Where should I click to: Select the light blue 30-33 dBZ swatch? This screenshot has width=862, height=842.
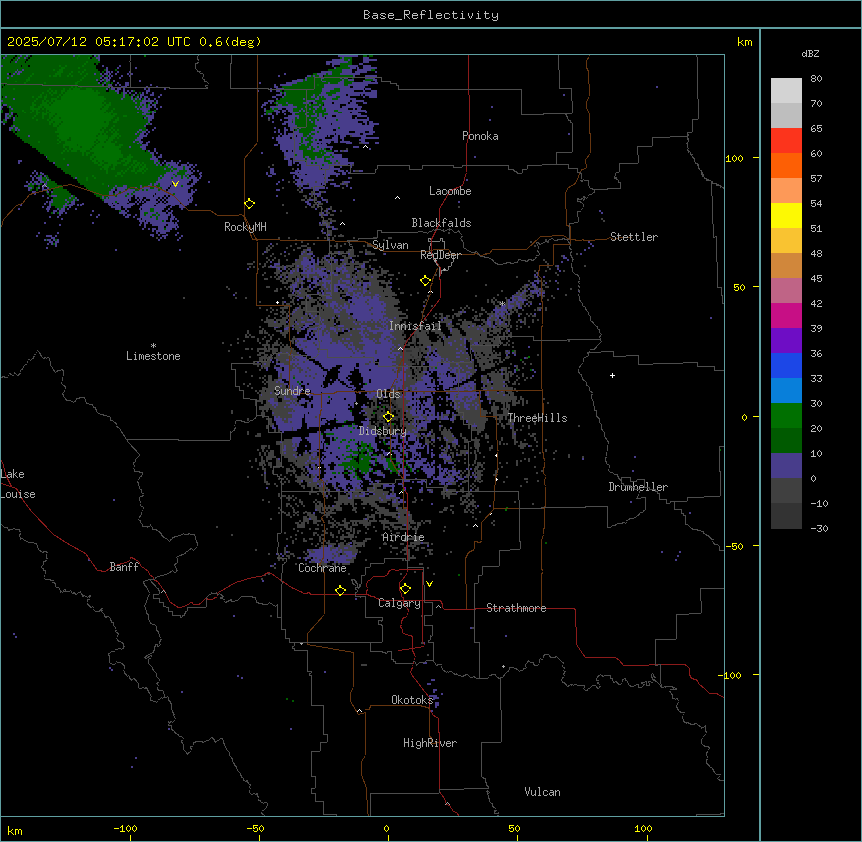[786, 391]
